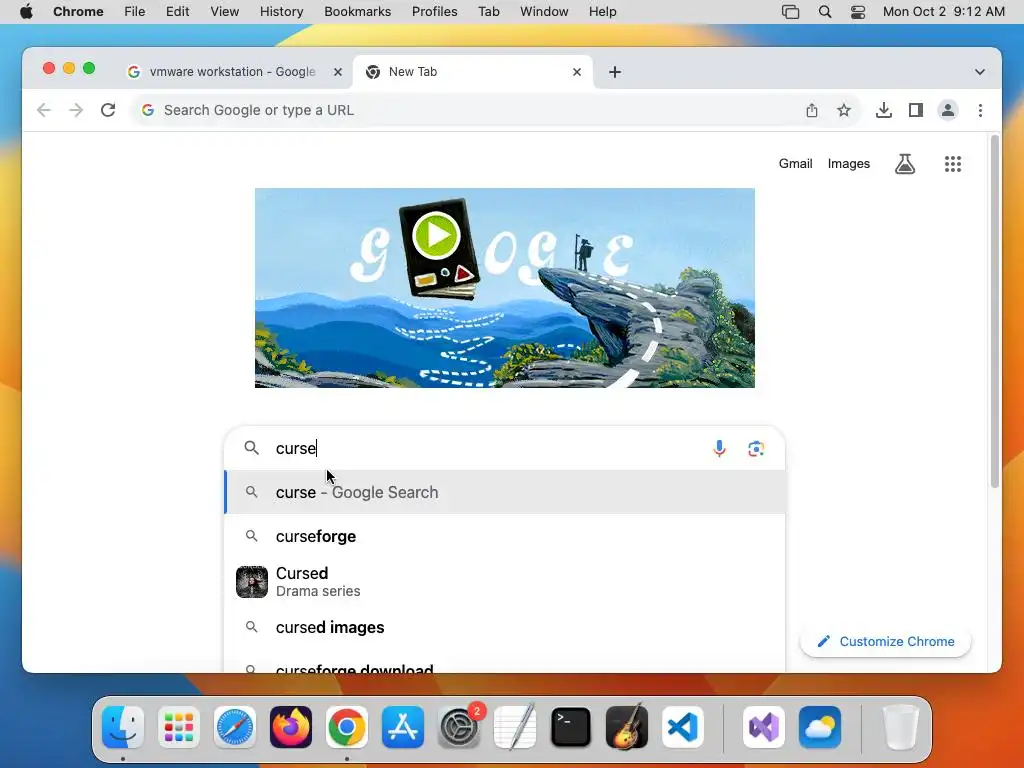
Task: Open the Trash in the Dock
Action: tap(901, 727)
